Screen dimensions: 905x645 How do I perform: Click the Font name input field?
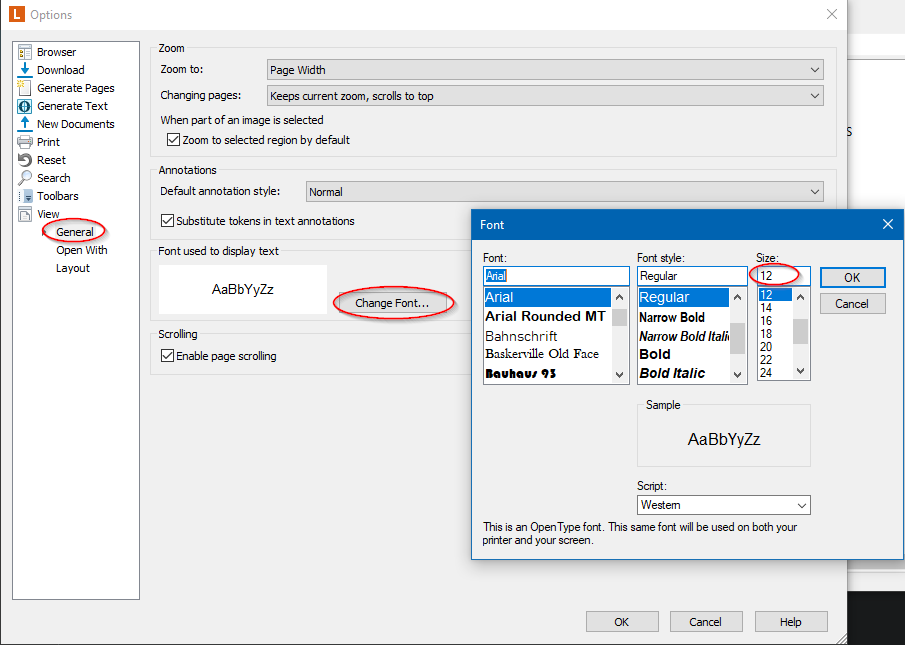click(556, 276)
